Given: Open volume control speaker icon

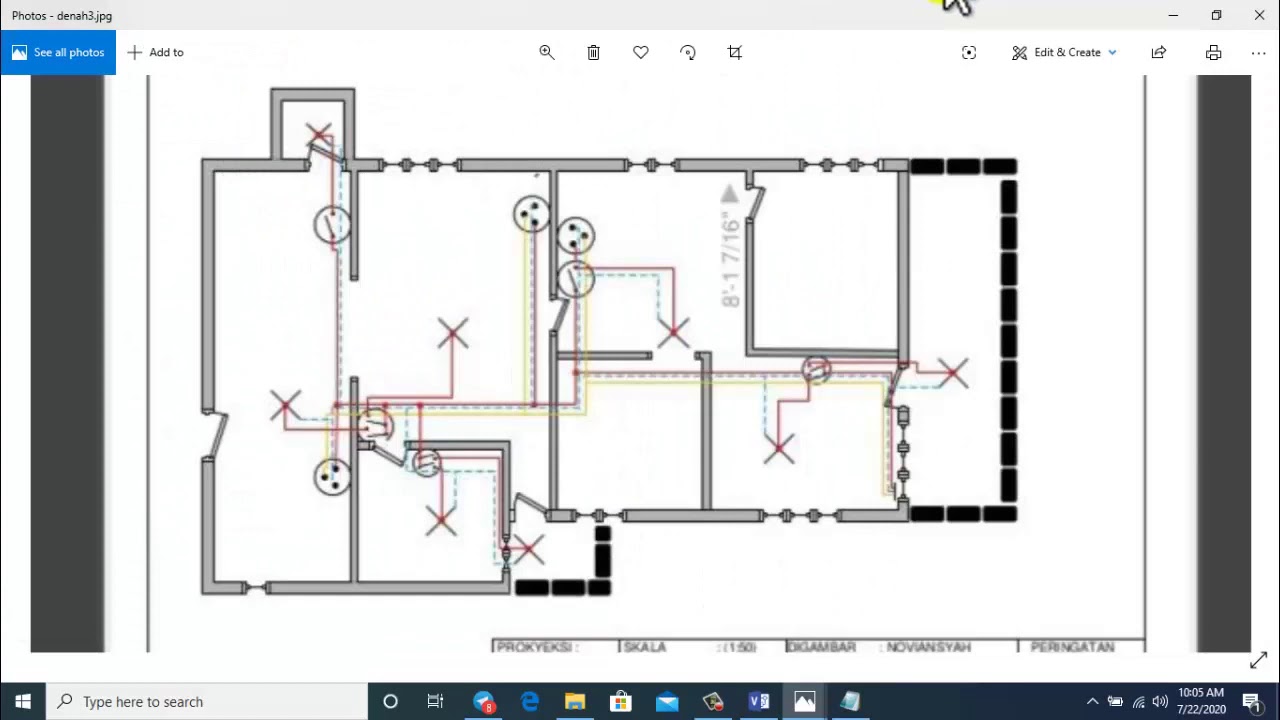Looking at the screenshot, I should tap(1160, 701).
